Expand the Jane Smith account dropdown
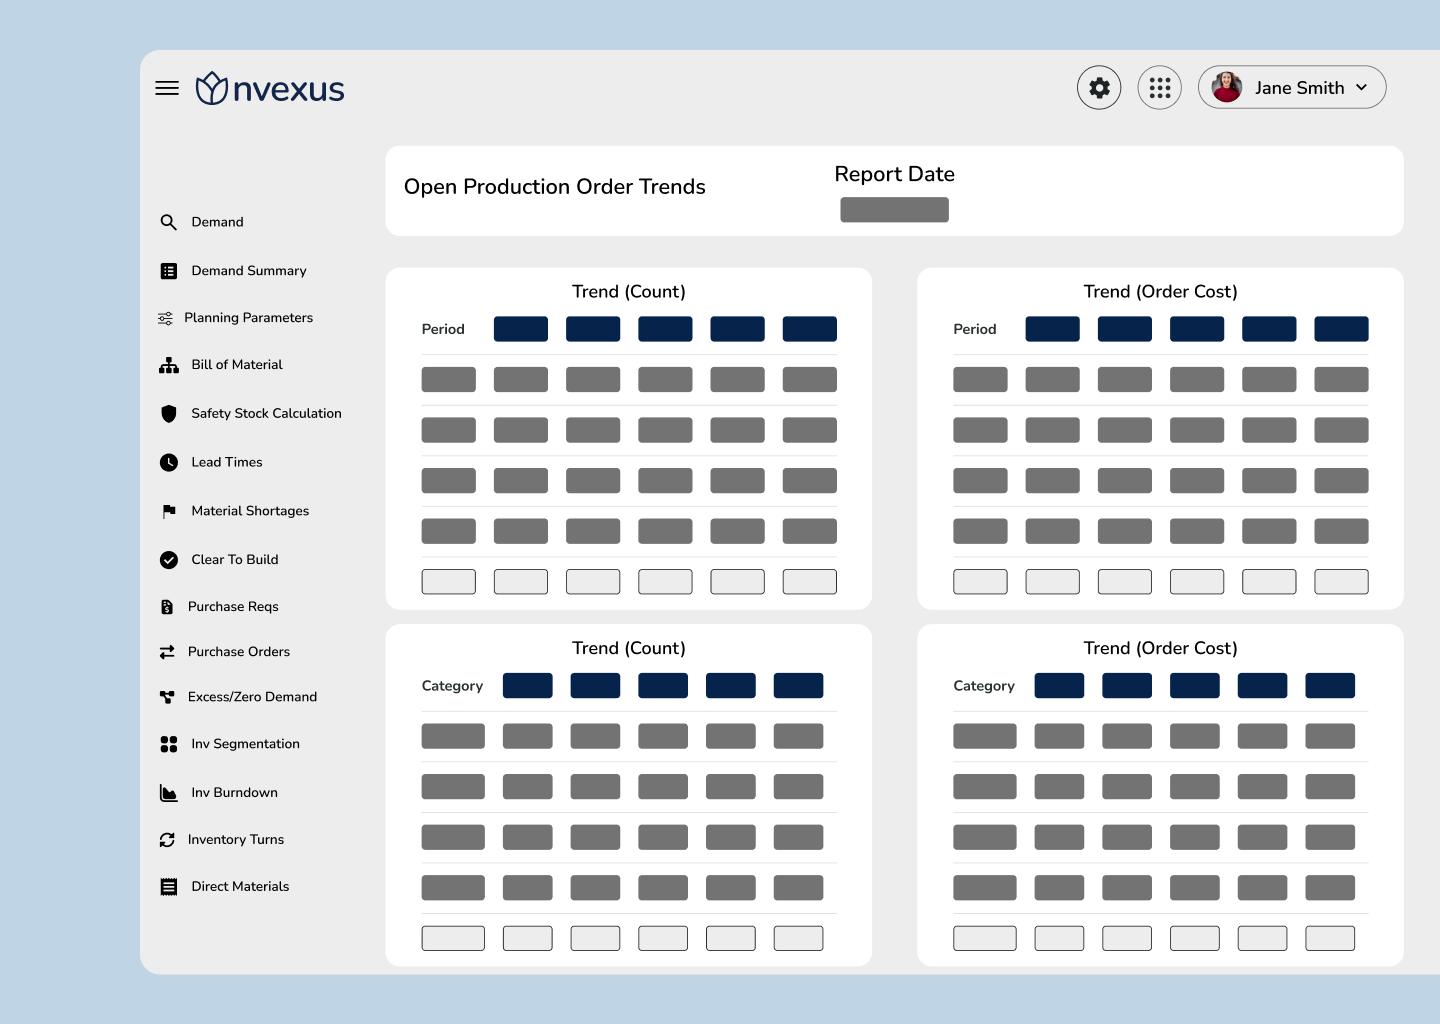This screenshot has height=1024, width=1440. point(1362,87)
